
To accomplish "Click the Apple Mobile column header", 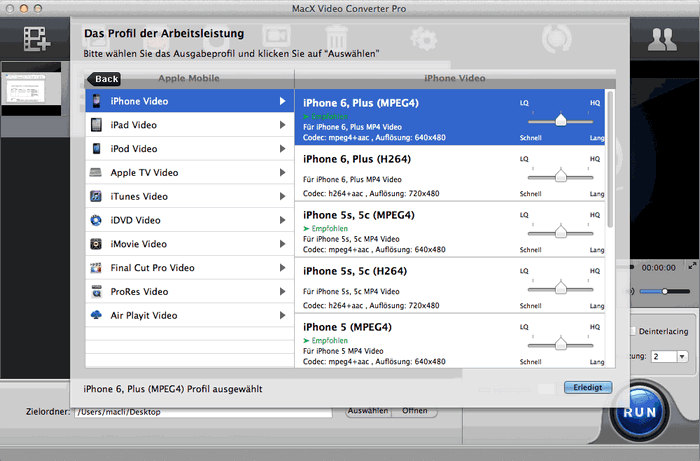I will (x=188, y=78).
